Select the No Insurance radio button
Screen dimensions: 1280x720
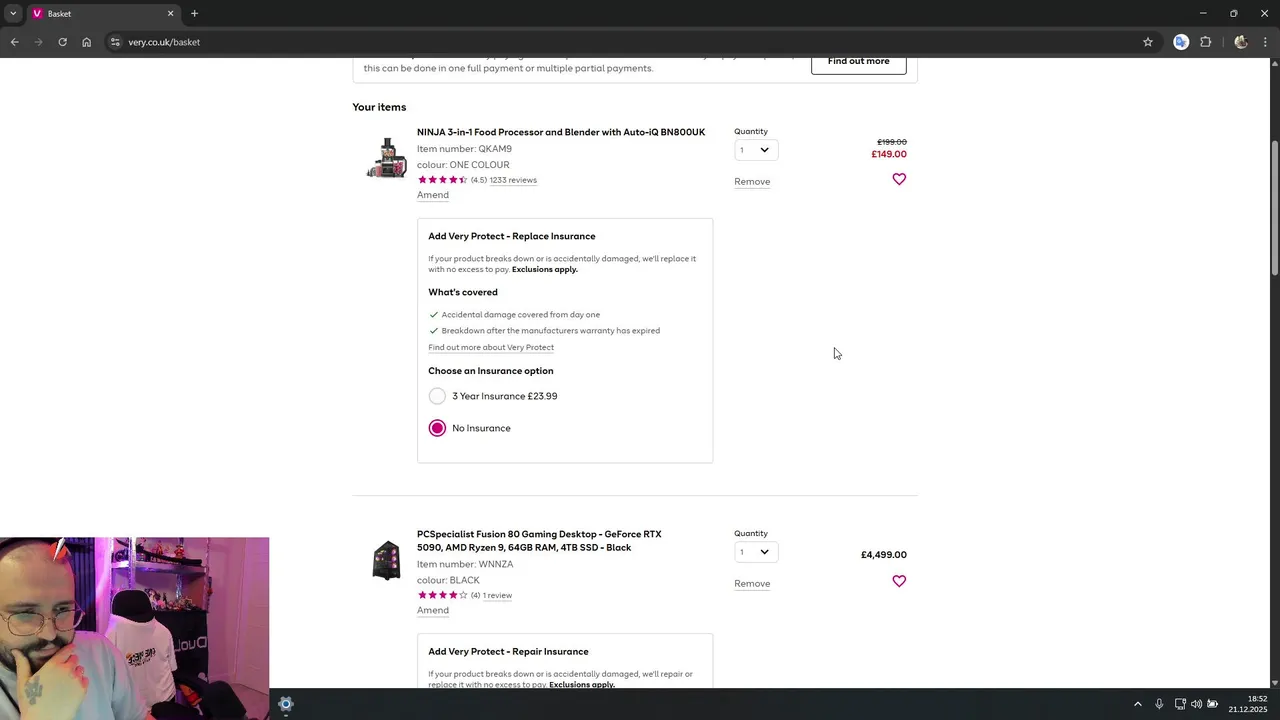[x=437, y=428]
